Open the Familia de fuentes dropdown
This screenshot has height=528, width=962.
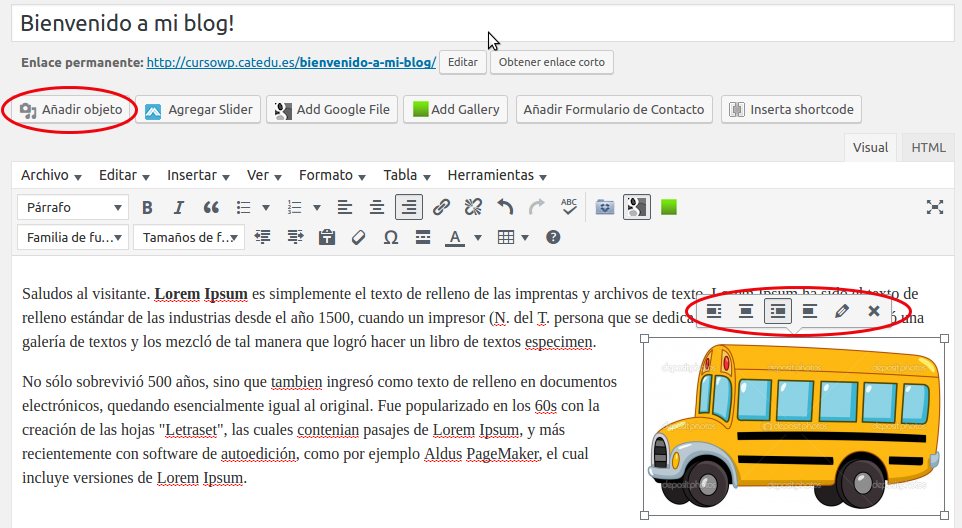(72, 237)
